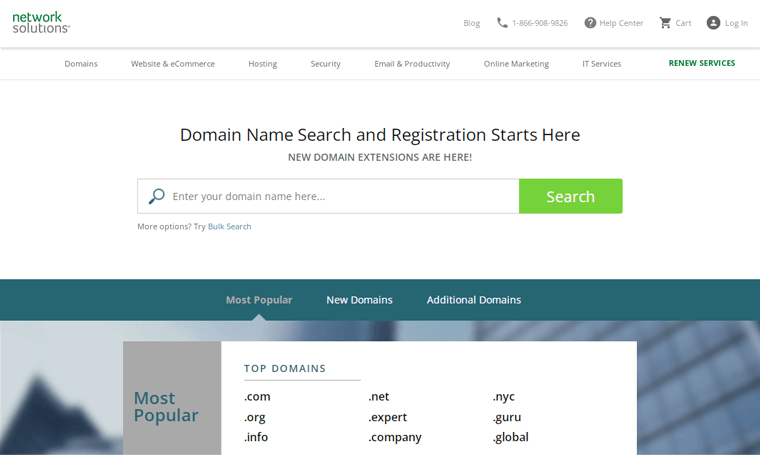Click the .com domain
The height and width of the screenshot is (455, 760).
click(x=257, y=396)
